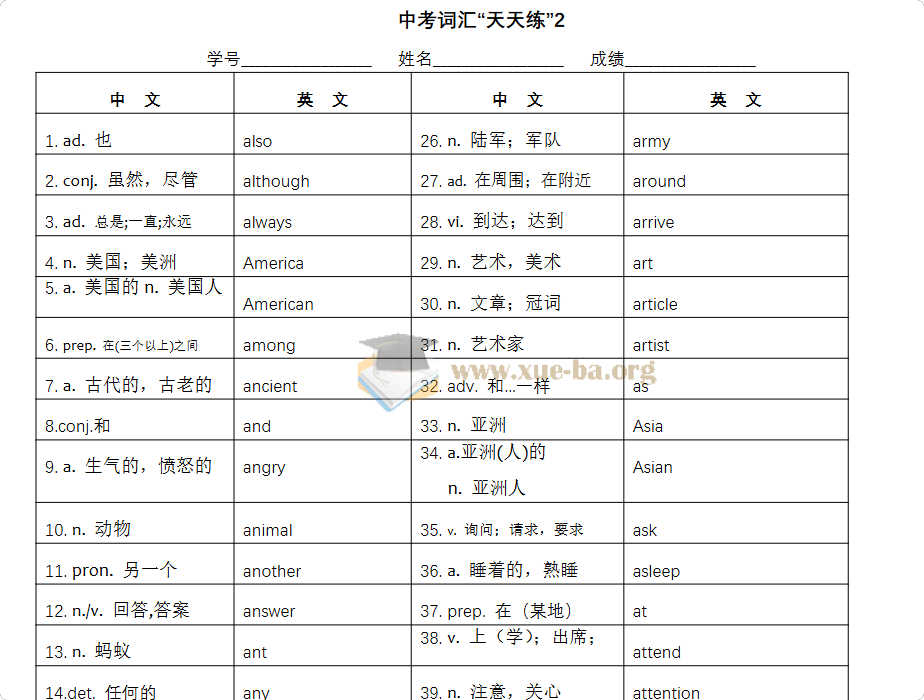Click entry '3. ad. 总是;一直;永远'

pyautogui.click(x=118, y=222)
